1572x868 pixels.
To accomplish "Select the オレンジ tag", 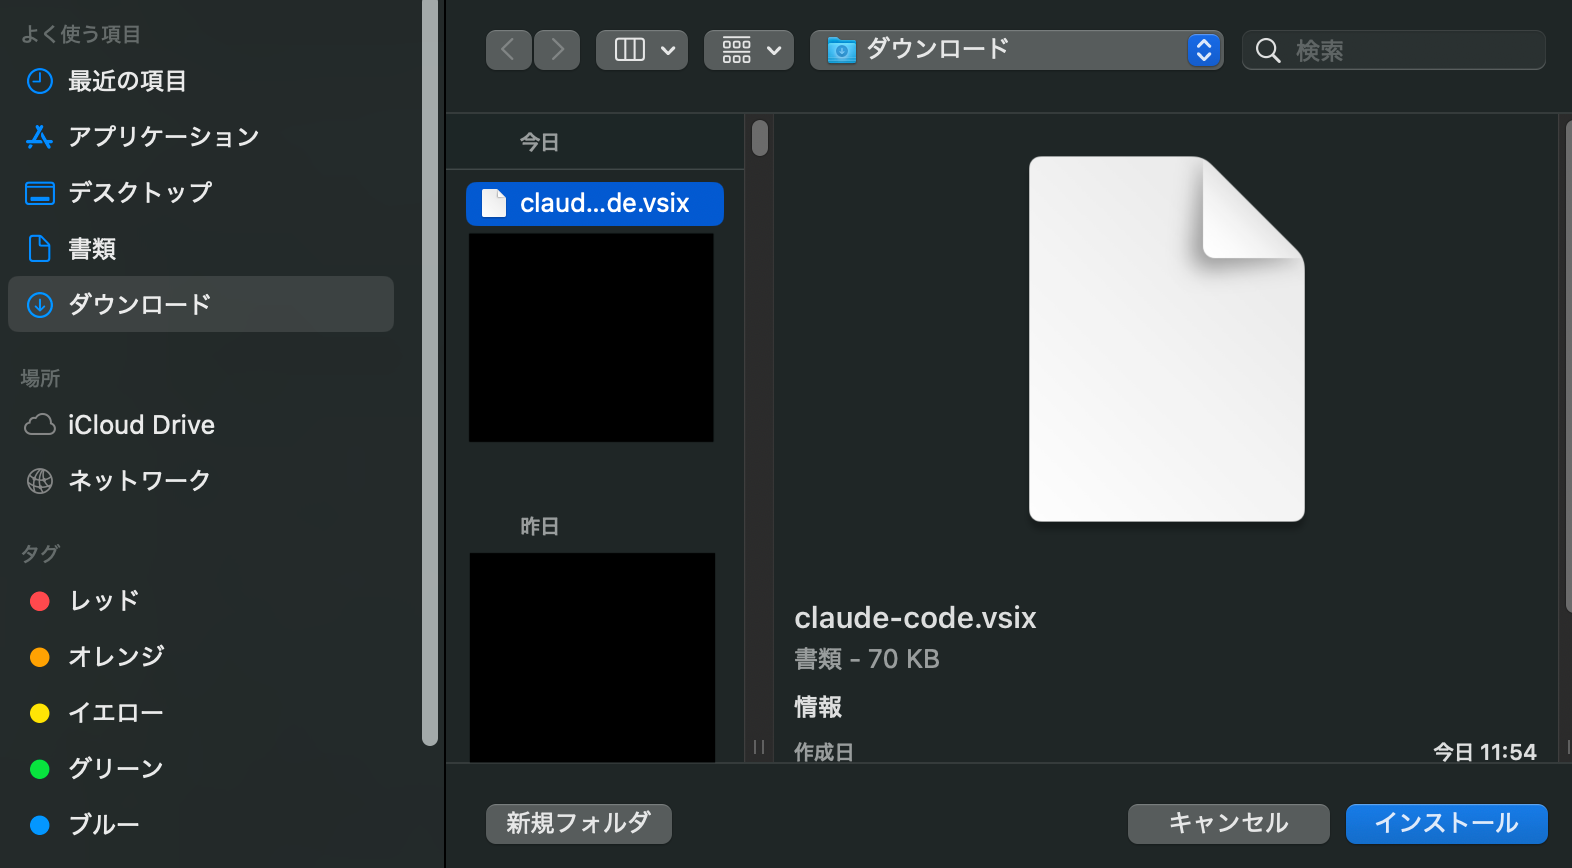I will [200, 657].
